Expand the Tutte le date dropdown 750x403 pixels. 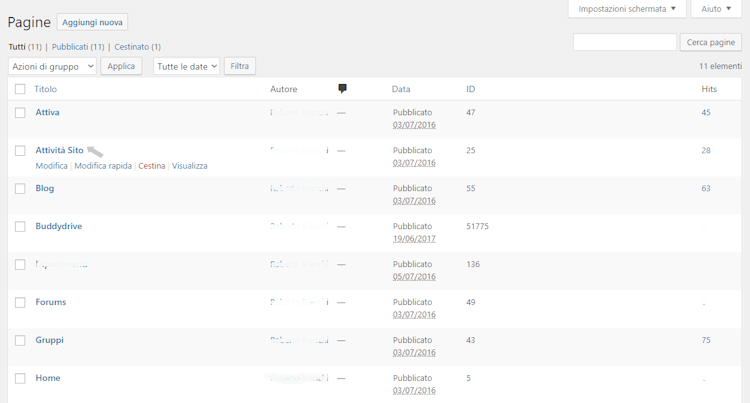[x=186, y=66]
